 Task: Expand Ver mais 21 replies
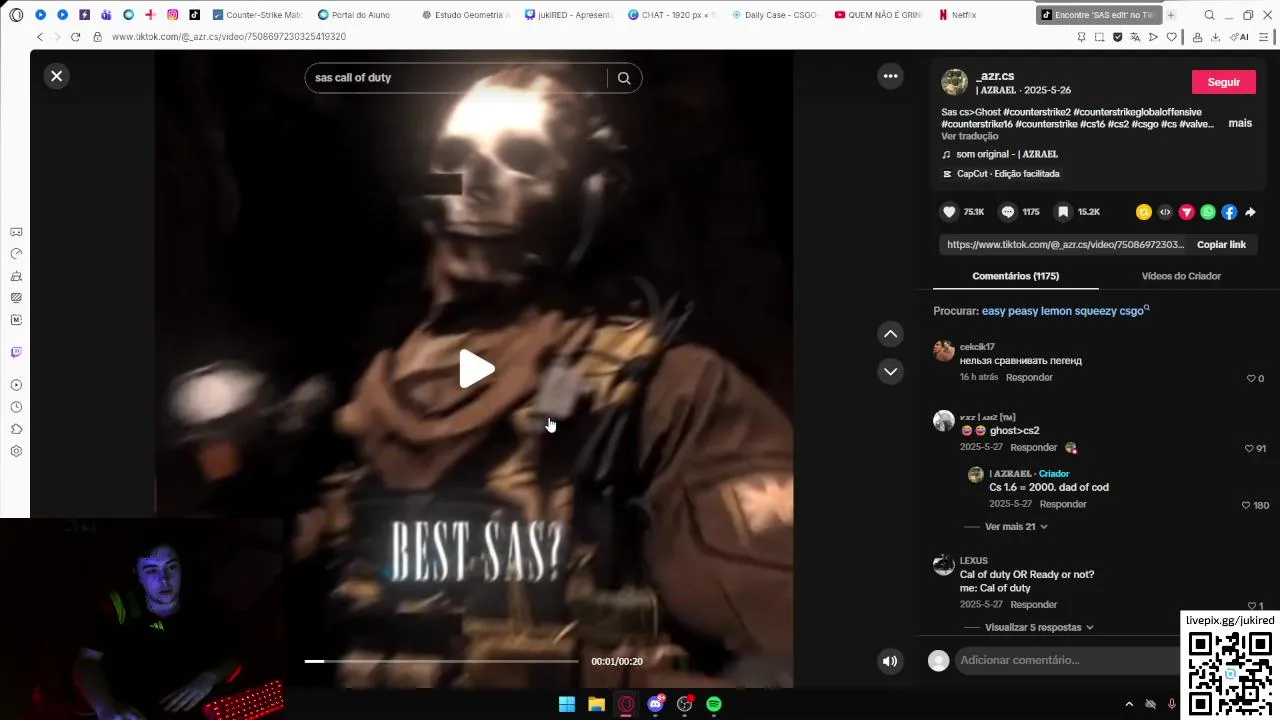click(x=1016, y=526)
